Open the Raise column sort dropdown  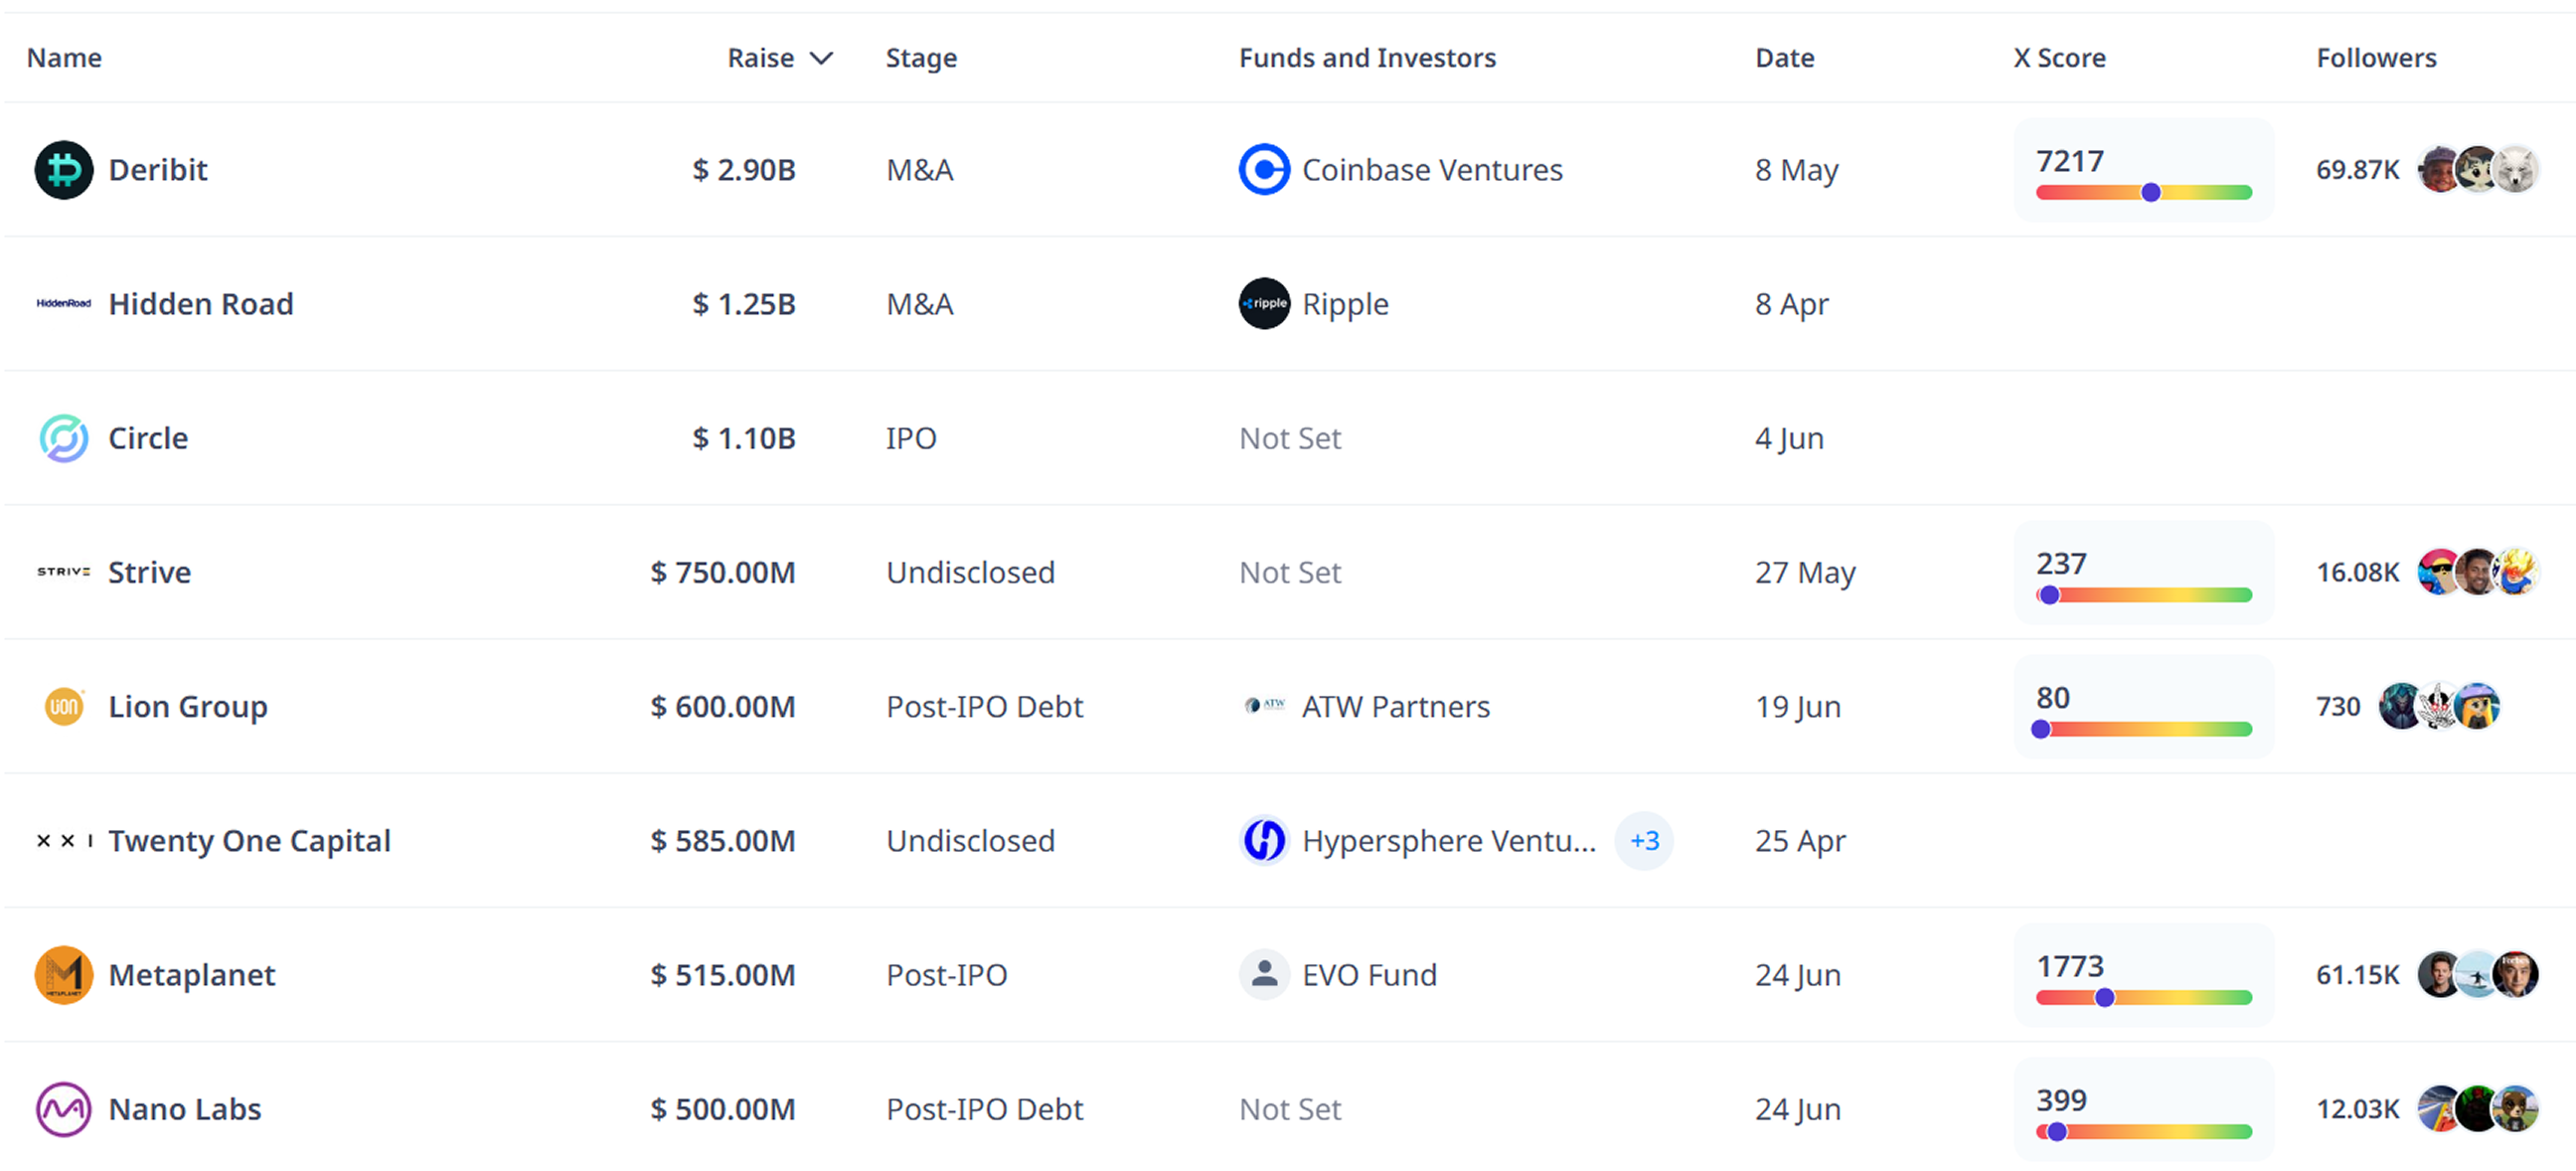click(822, 57)
